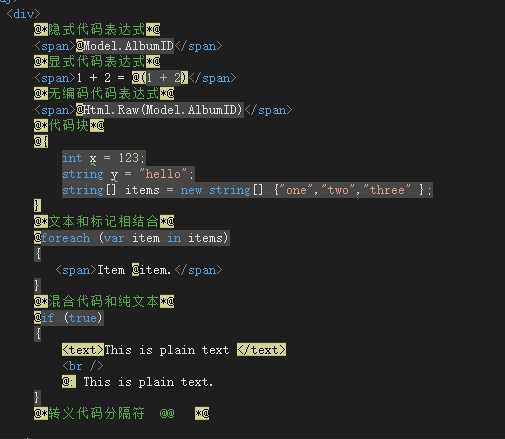
Task: Click the '@{' code block opener
Action: (41, 142)
